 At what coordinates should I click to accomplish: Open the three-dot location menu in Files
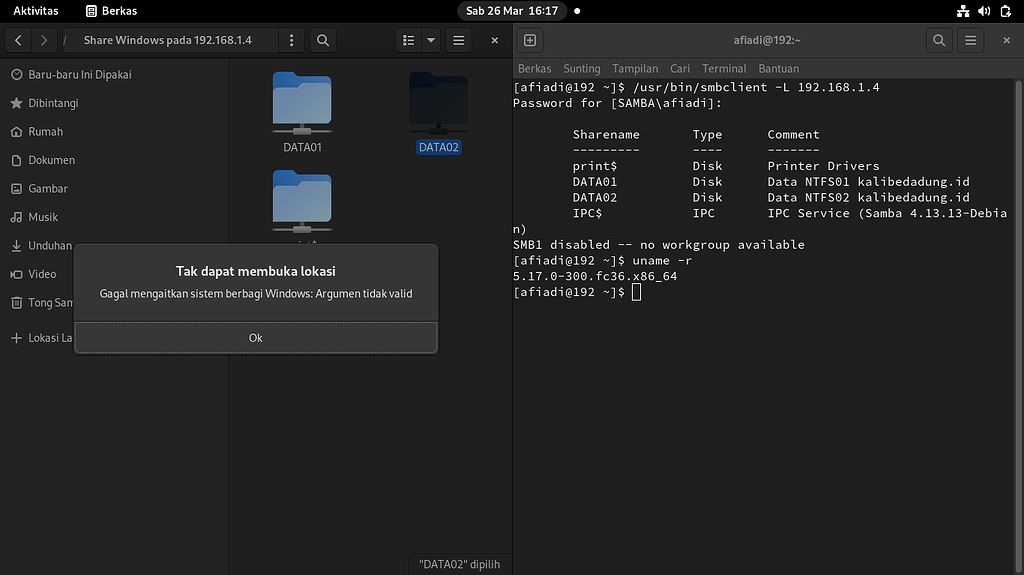[x=291, y=41]
